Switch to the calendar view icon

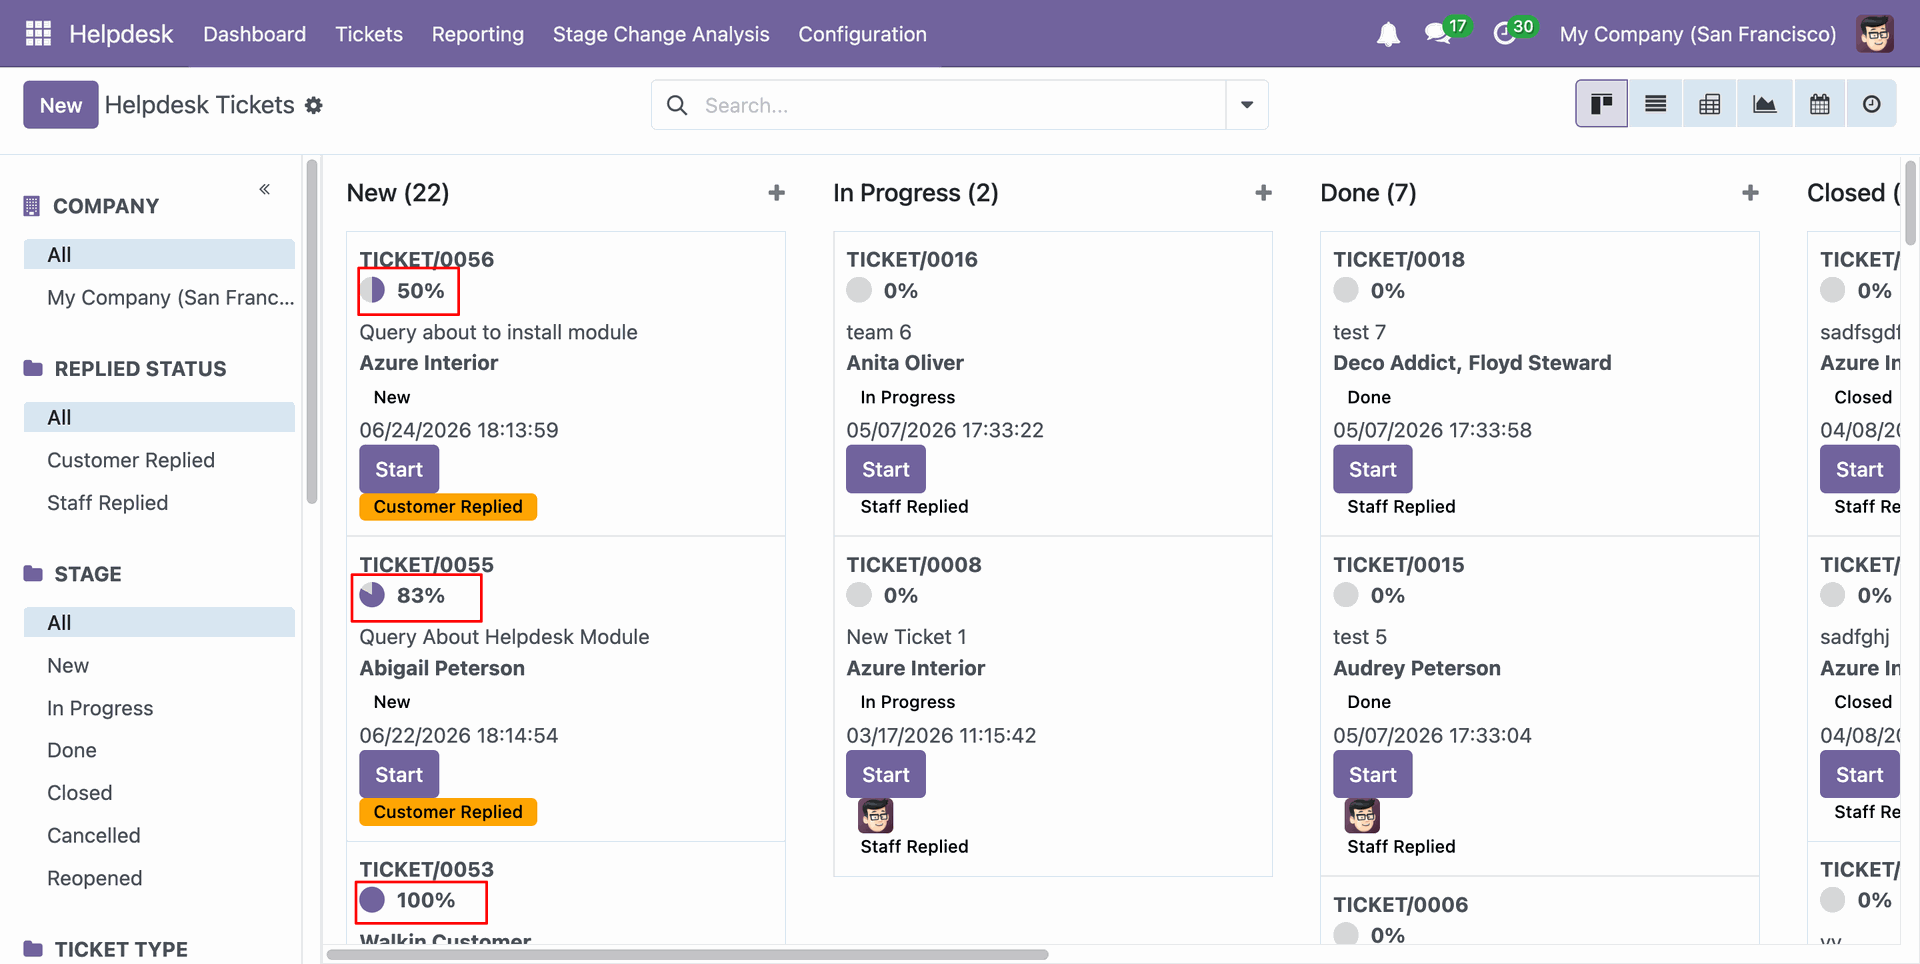pos(1820,104)
